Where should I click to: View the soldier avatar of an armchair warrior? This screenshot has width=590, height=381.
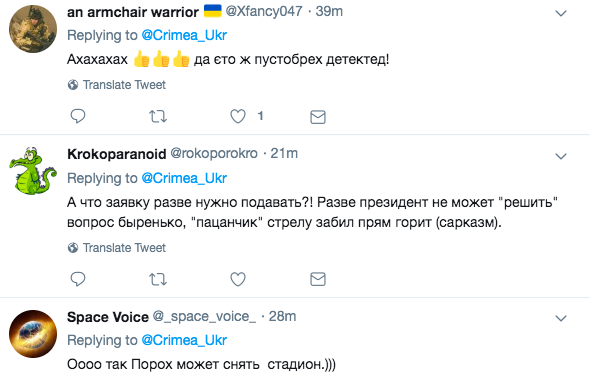[x=33, y=29]
